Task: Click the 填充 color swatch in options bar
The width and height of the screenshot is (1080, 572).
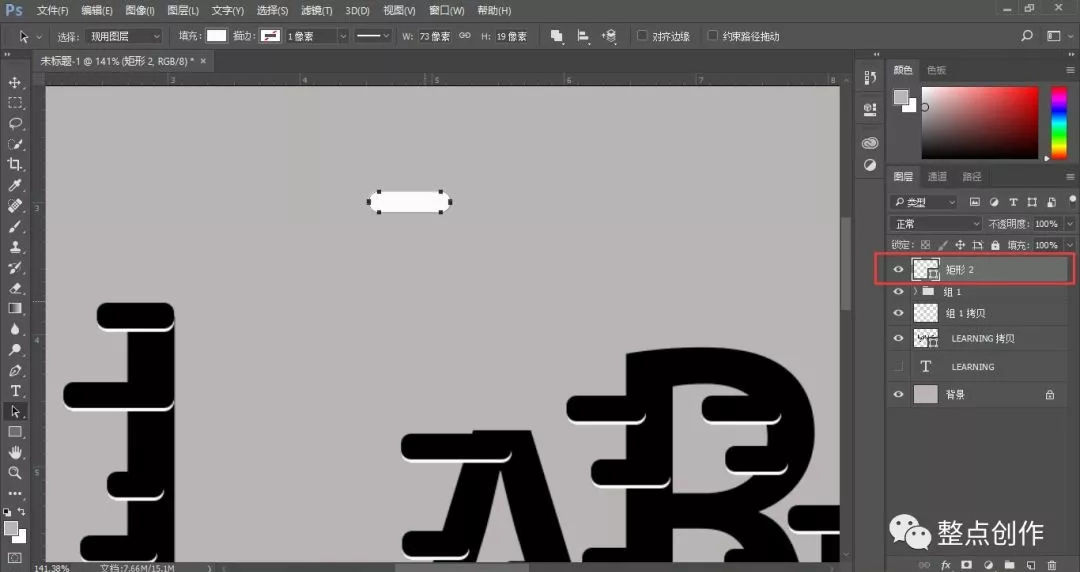Action: pos(216,36)
